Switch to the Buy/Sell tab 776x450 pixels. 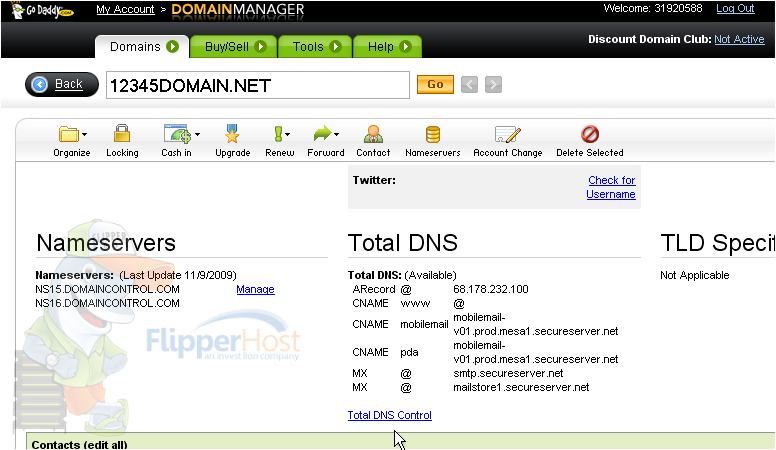click(x=234, y=47)
